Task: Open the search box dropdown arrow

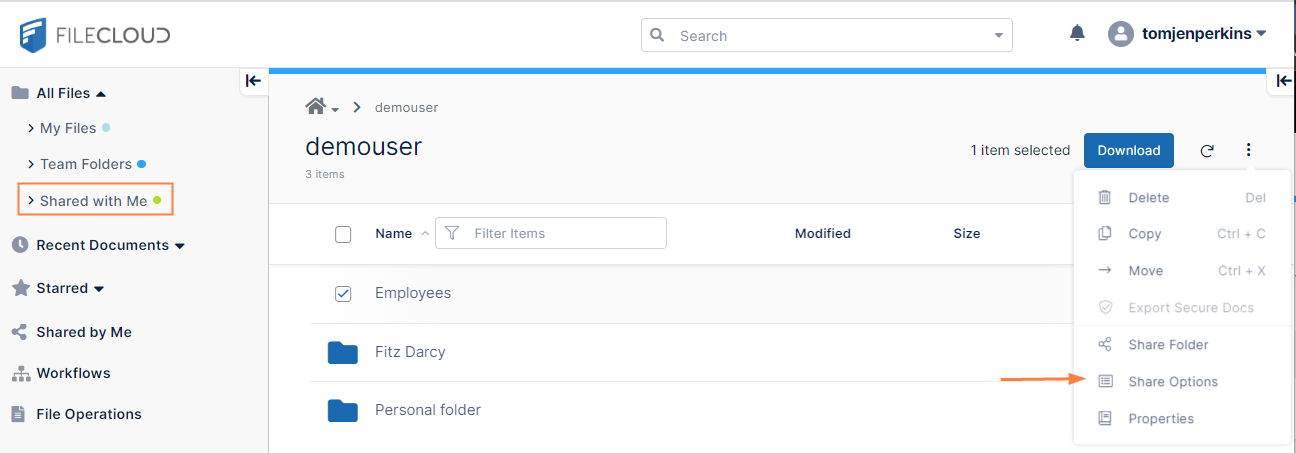Action: pyautogui.click(x=998, y=36)
